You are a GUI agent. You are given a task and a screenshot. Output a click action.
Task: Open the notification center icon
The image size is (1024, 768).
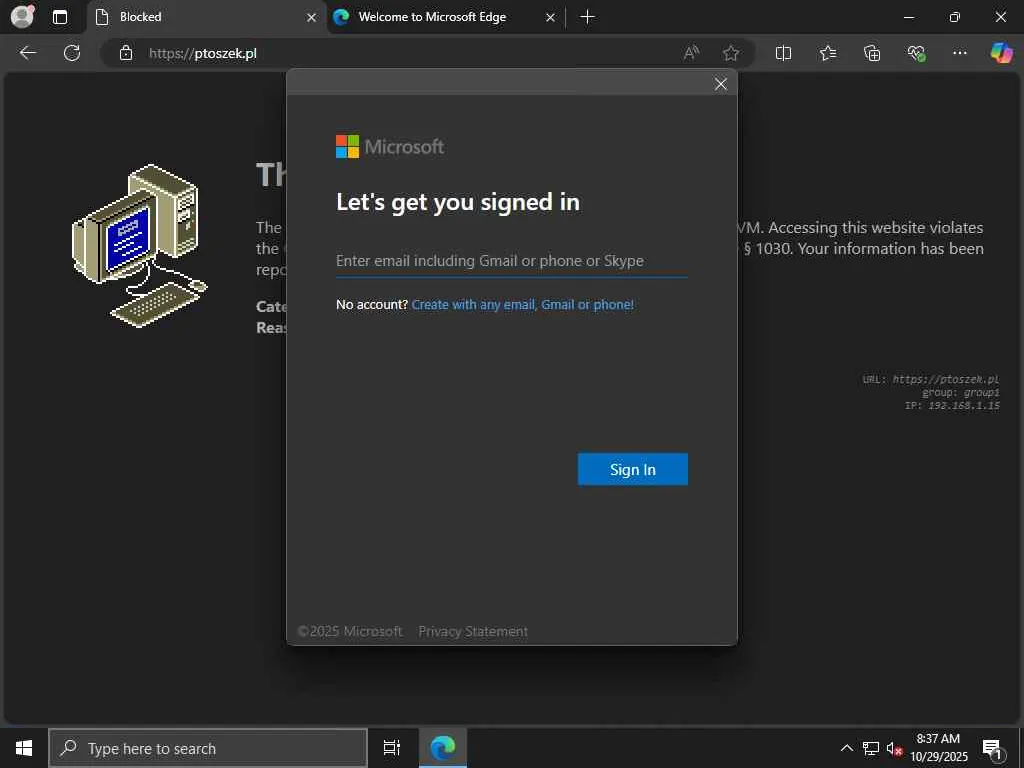tap(992, 748)
